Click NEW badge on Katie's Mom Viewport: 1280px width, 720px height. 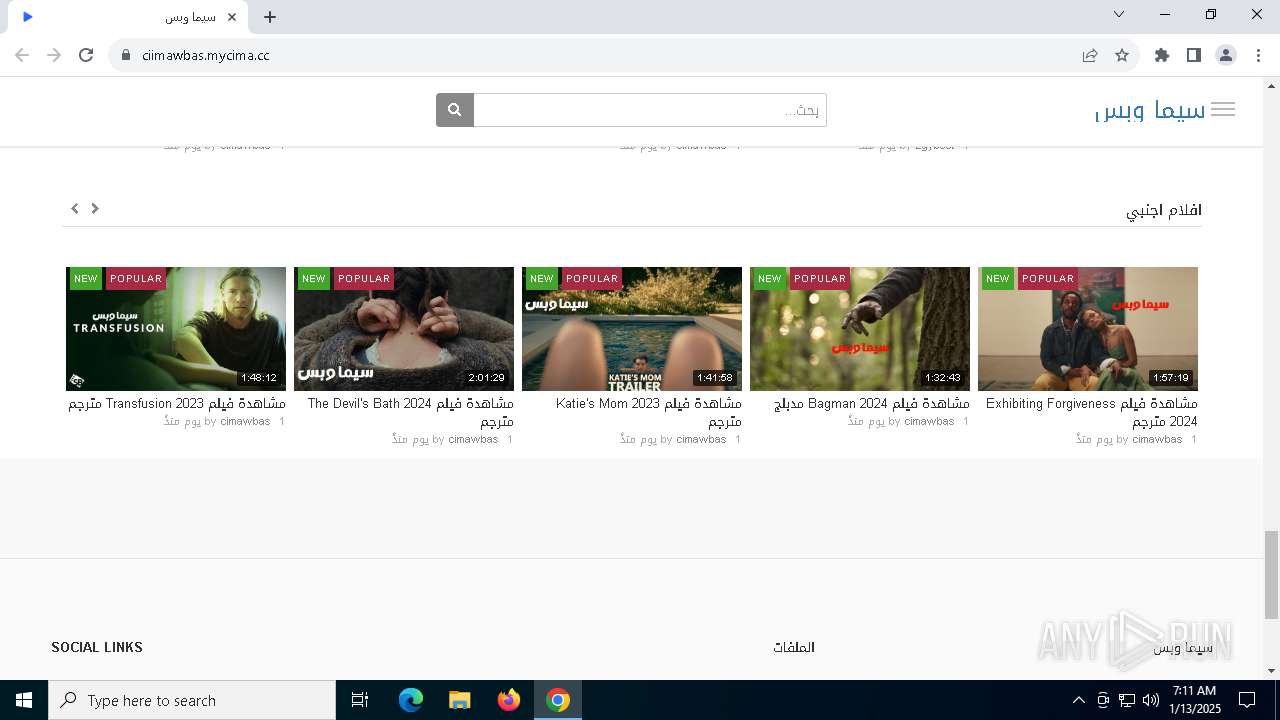(x=542, y=279)
